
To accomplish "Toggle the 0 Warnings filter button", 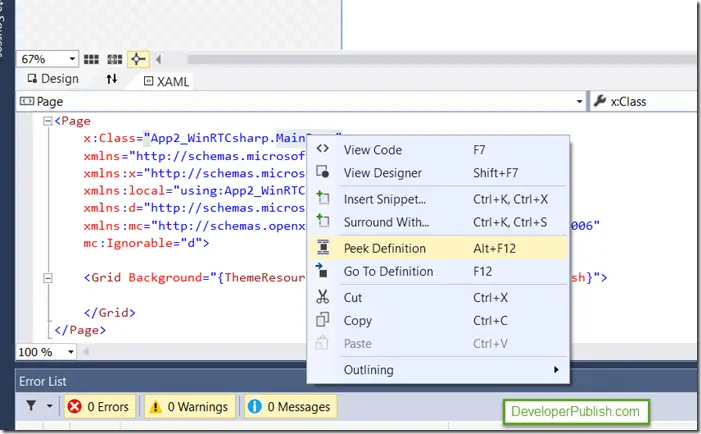I will click(x=190, y=406).
